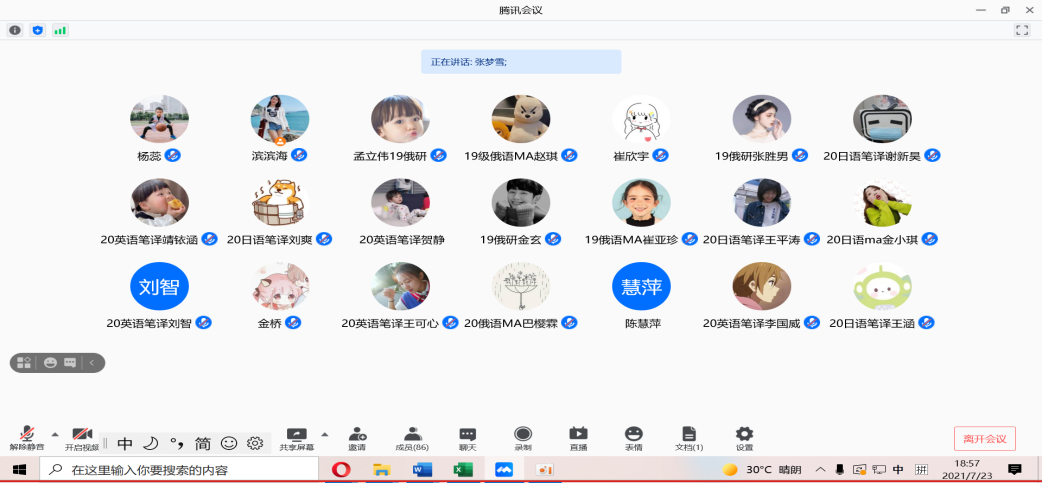Open the 成员(86) members list
This screenshot has height=483, width=1042.
(412, 438)
